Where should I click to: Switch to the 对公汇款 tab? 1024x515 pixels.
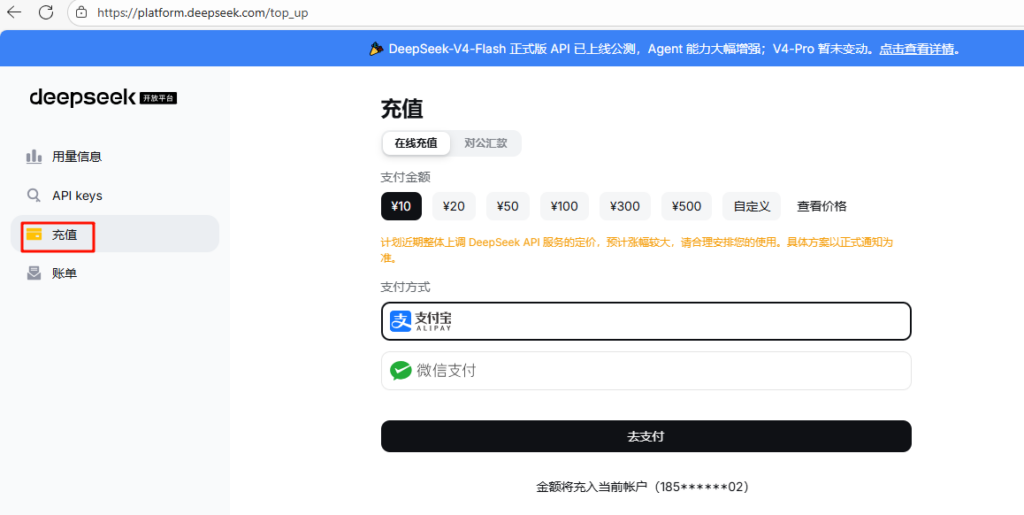pyautogui.click(x=485, y=144)
